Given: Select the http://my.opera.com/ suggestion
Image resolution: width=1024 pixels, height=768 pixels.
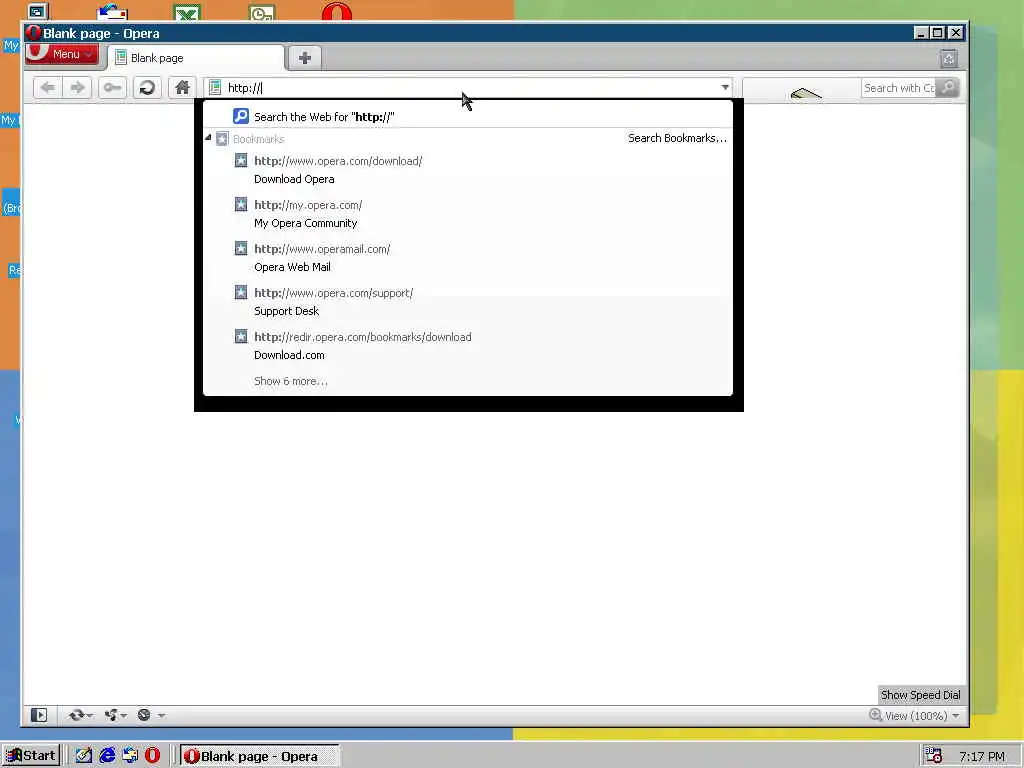Looking at the screenshot, I should [x=308, y=204].
